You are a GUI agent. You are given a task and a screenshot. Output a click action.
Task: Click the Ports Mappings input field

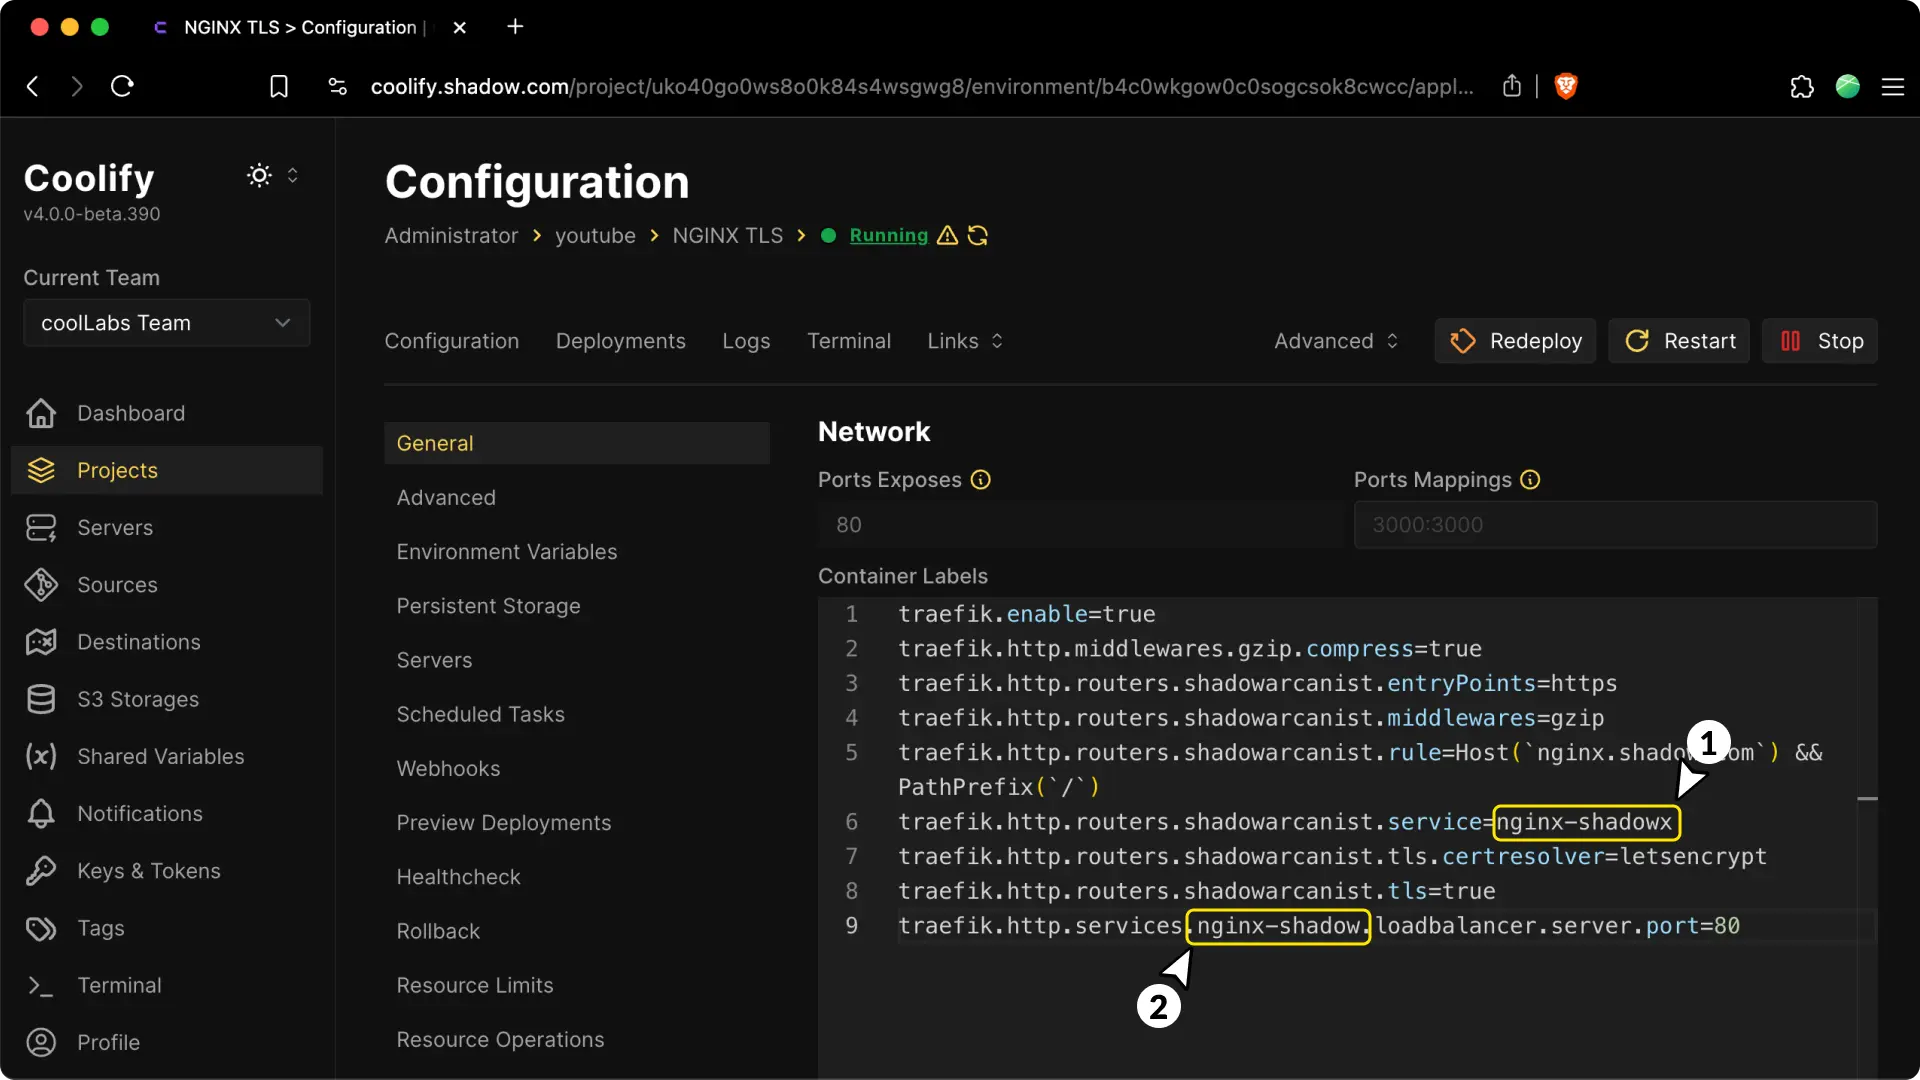[1616, 525]
